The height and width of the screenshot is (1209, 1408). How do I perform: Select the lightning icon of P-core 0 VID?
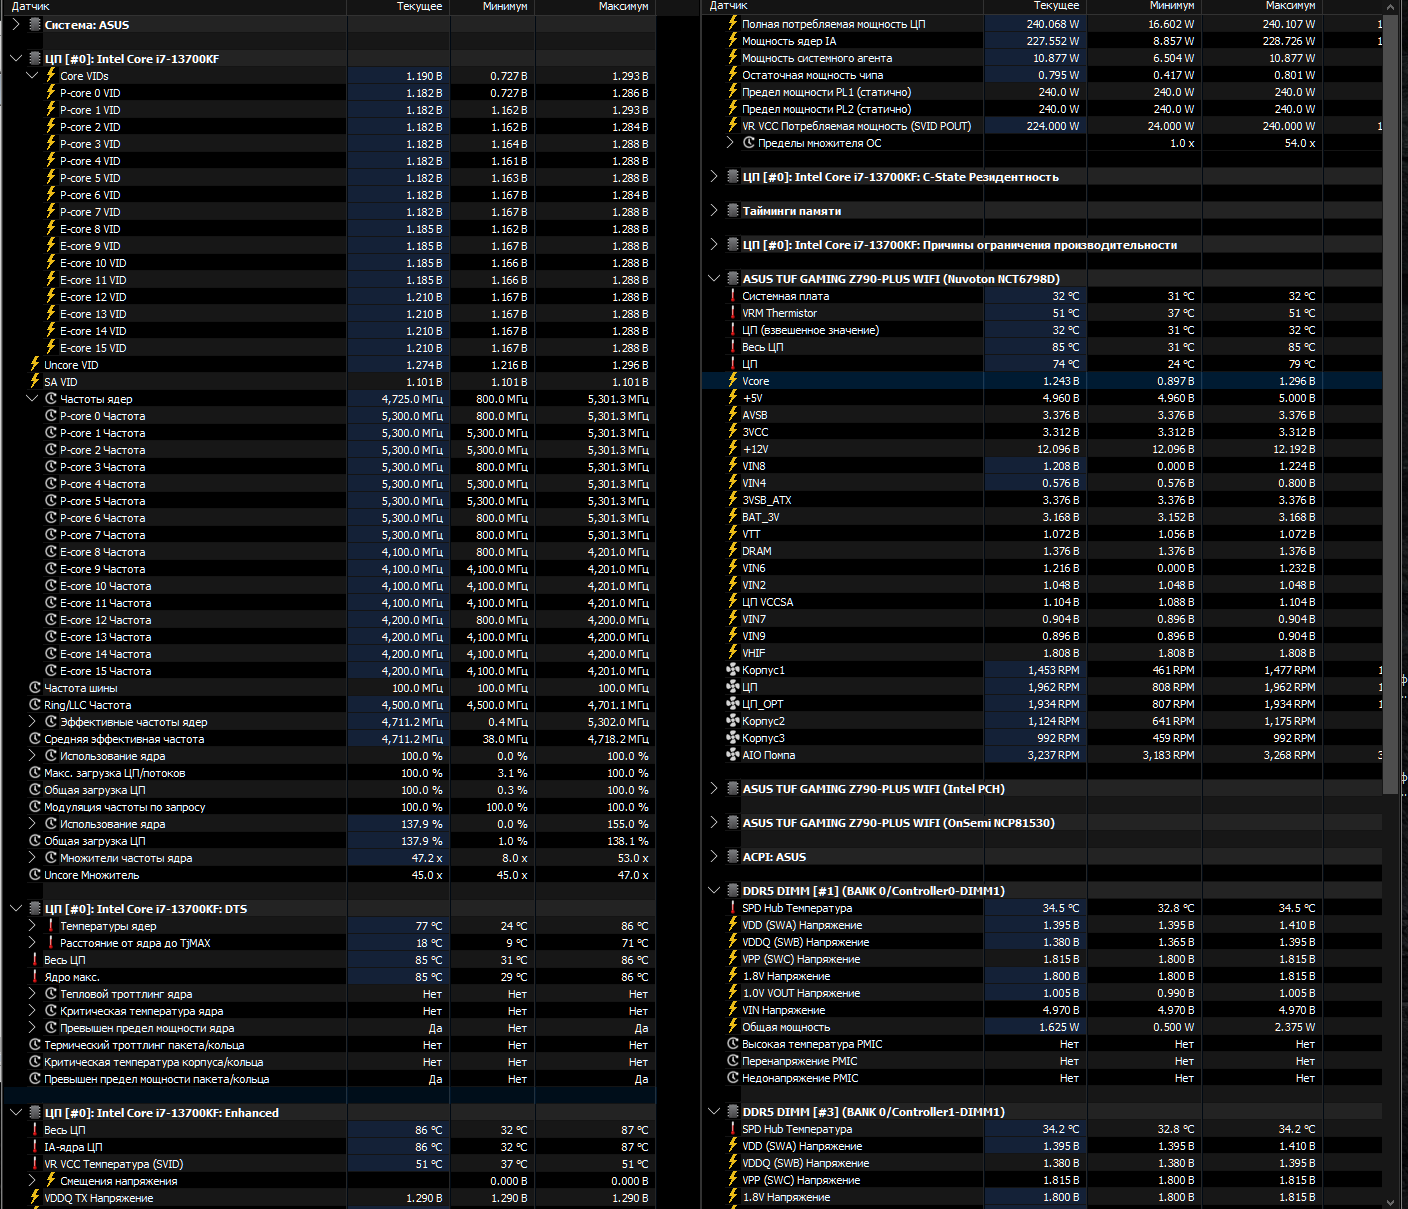click(x=51, y=92)
